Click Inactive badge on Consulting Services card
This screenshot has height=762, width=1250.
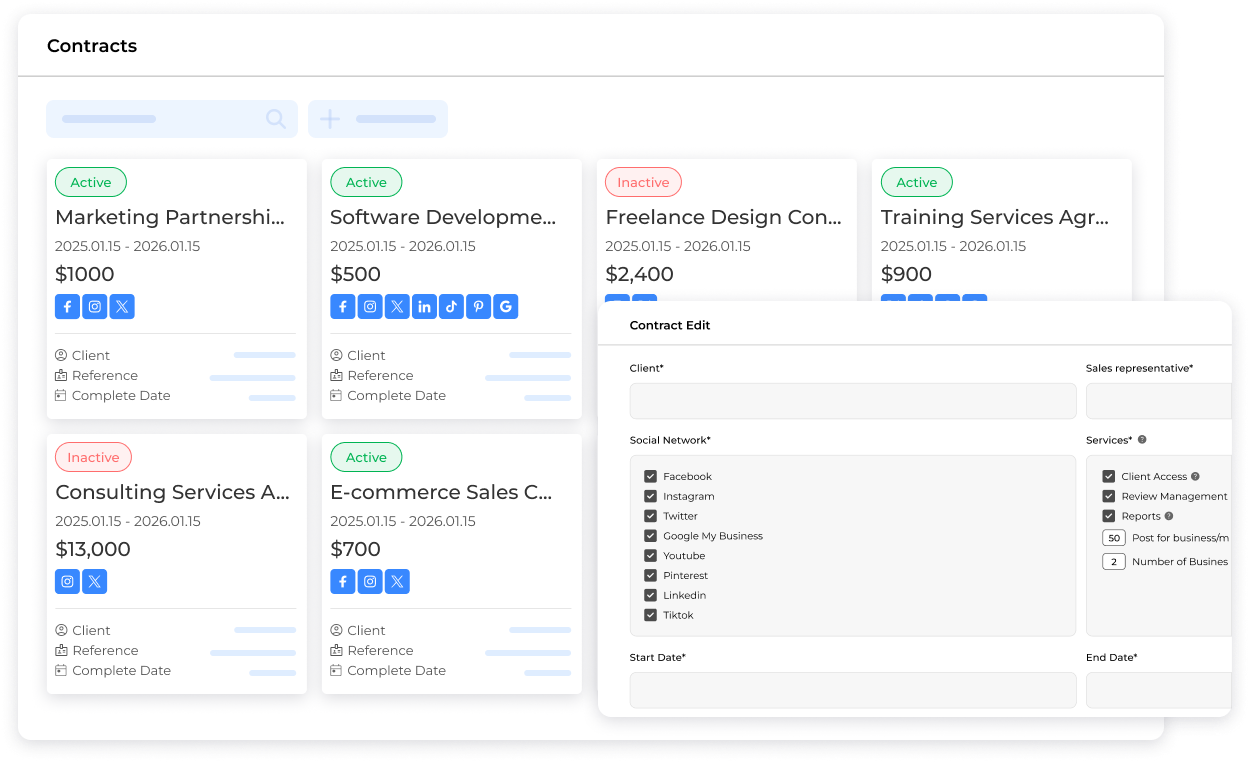tap(93, 457)
